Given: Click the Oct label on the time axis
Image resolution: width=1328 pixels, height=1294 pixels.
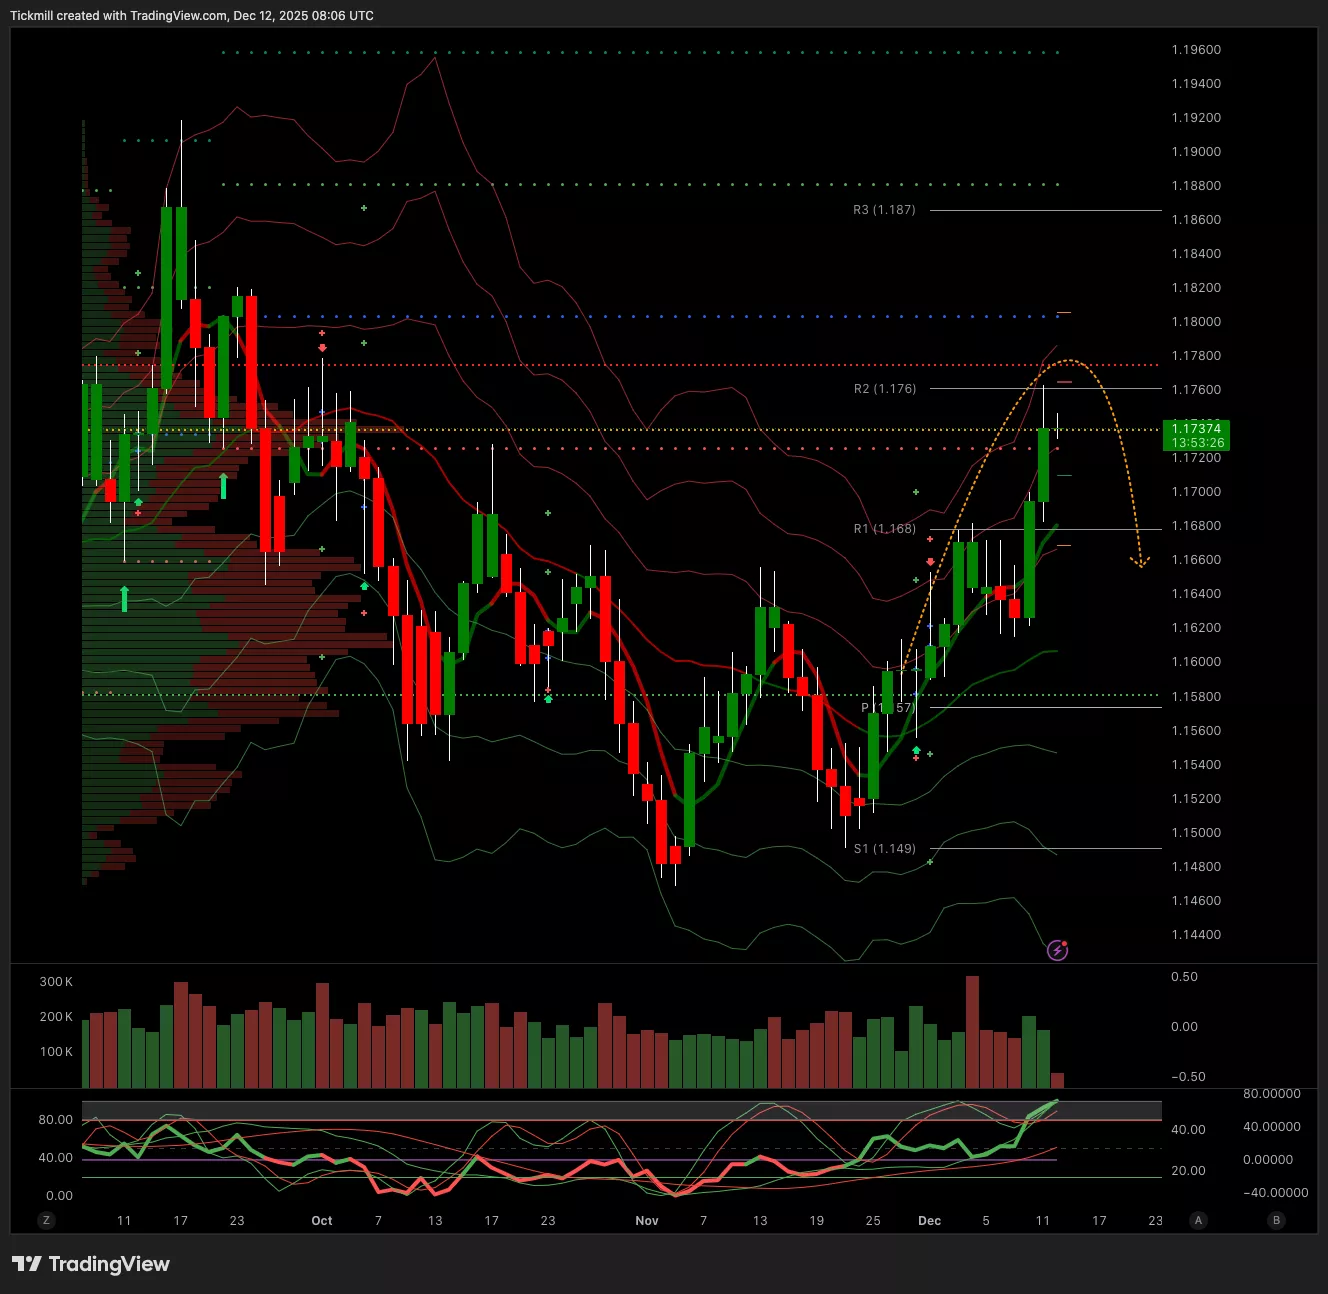Looking at the screenshot, I should coord(322,1221).
